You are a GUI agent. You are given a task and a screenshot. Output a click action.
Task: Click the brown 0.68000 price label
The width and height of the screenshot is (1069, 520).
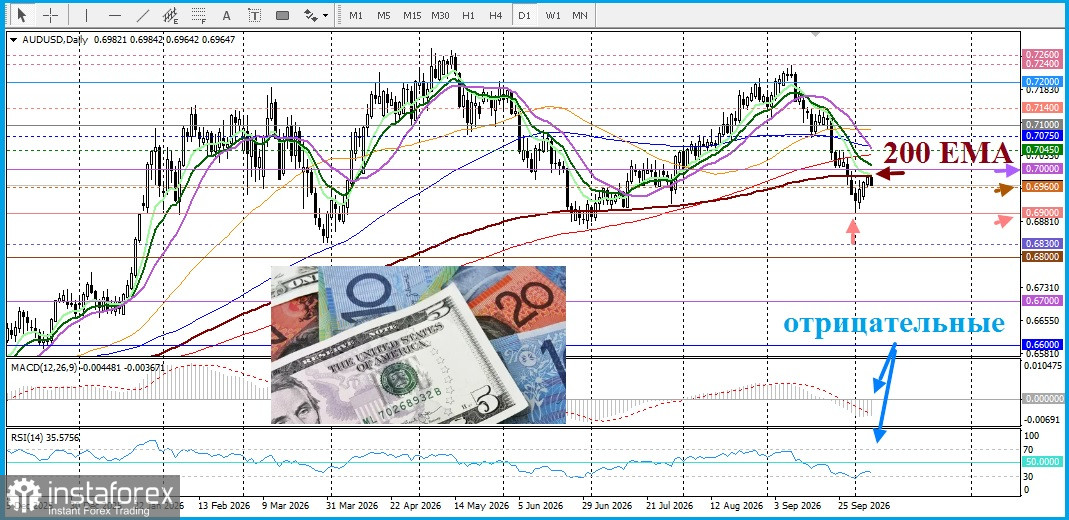pyautogui.click(x=1041, y=256)
